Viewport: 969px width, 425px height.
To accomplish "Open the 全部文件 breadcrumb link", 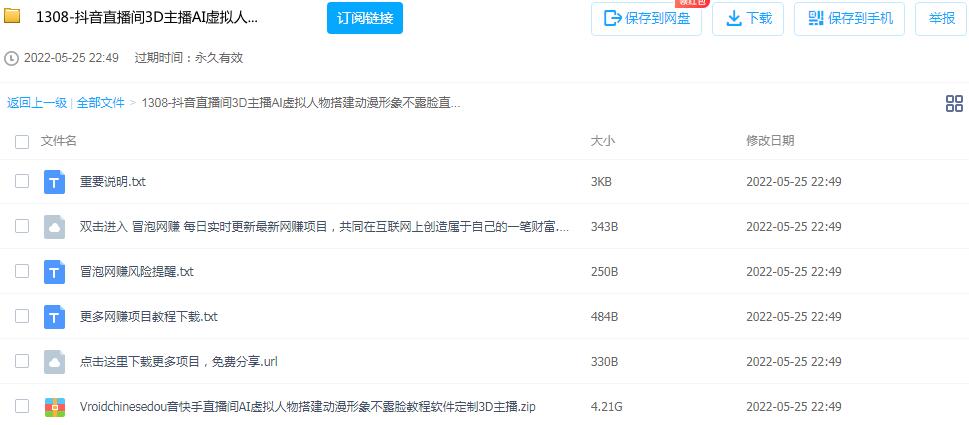I will tap(100, 103).
